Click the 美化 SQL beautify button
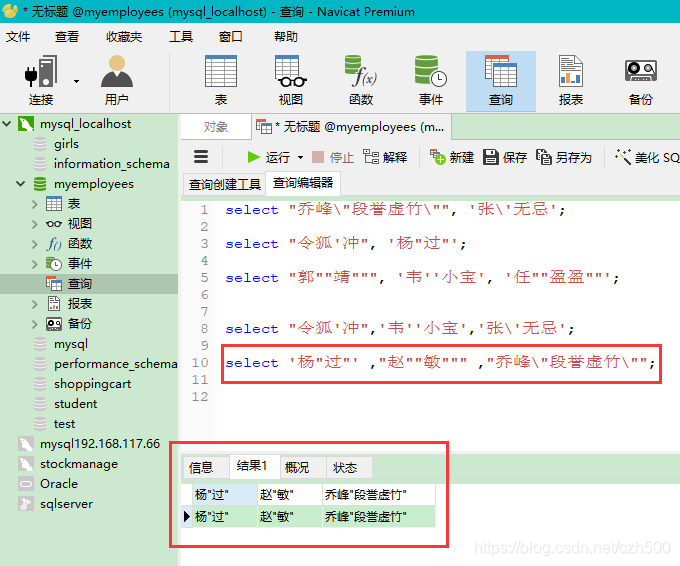Viewport: 680px width, 566px height. (647, 157)
